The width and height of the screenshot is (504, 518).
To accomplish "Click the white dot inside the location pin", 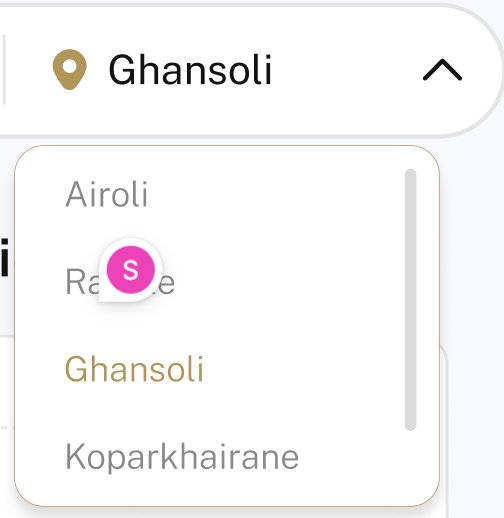I will tap(70, 66).
